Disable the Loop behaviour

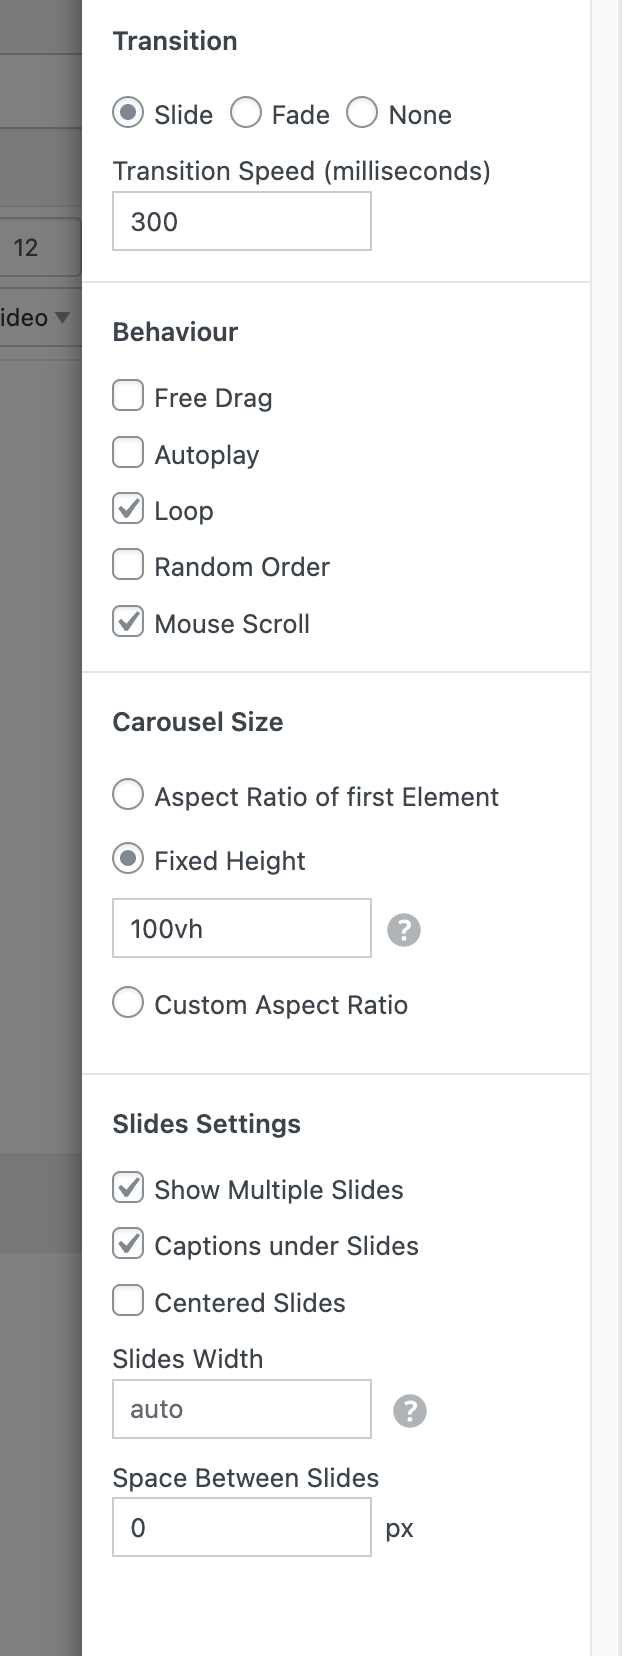click(128, 508)
